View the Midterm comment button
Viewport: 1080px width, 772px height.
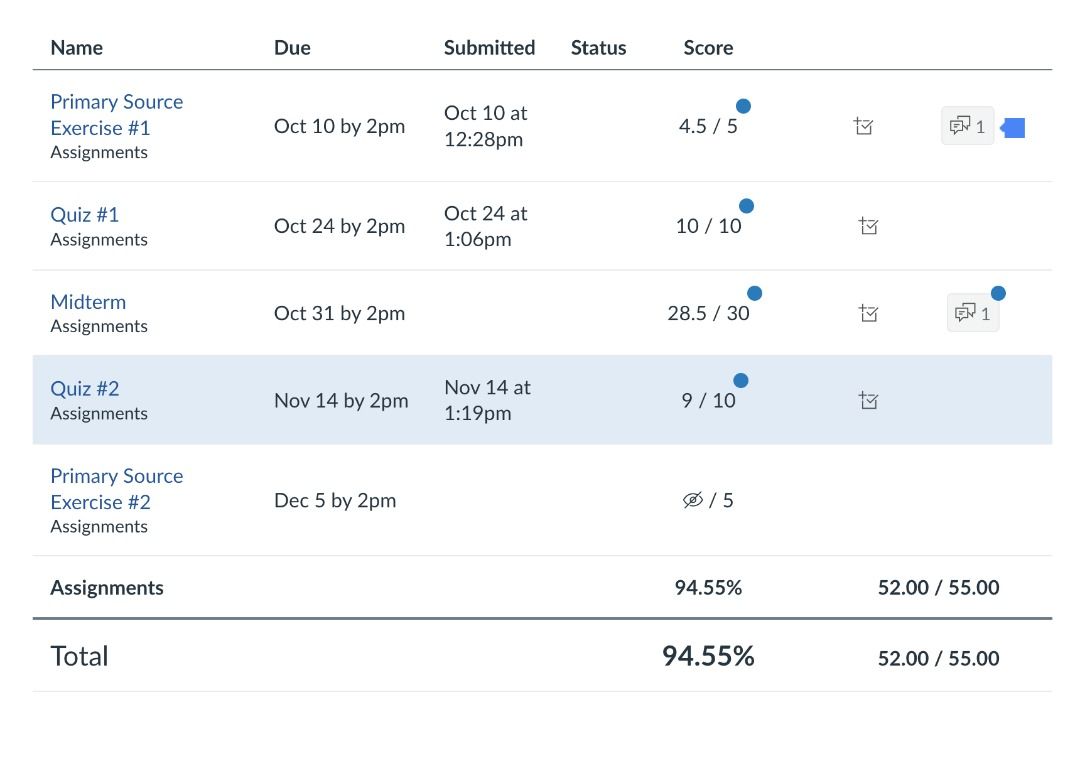(972, 314)
